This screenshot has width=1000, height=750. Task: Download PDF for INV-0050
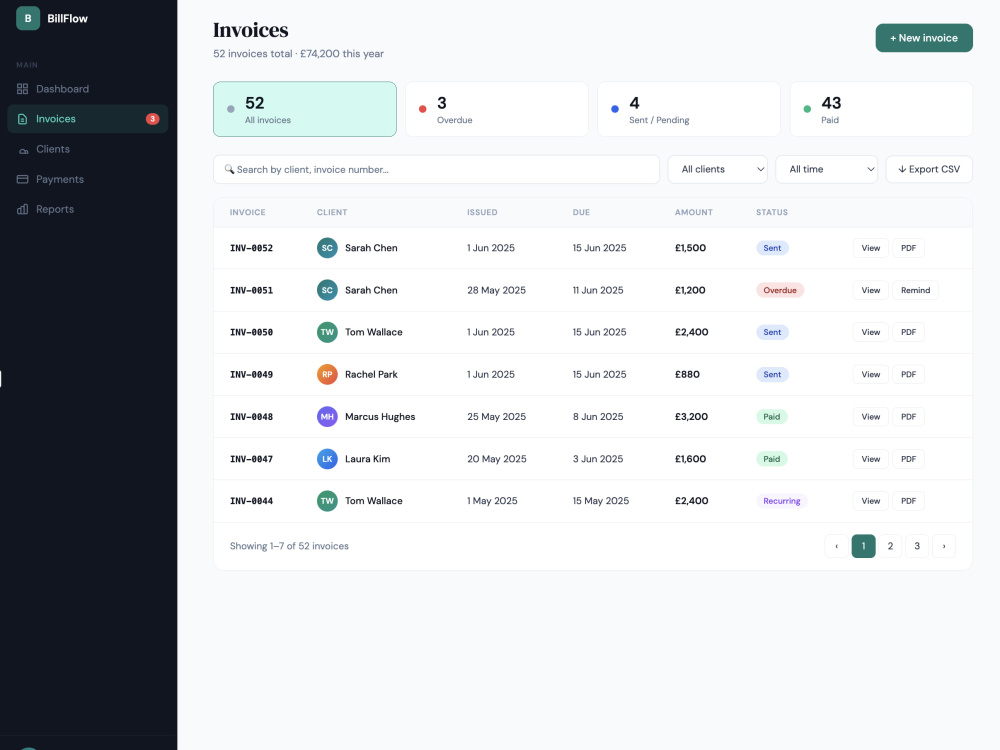tap(908, 332)
